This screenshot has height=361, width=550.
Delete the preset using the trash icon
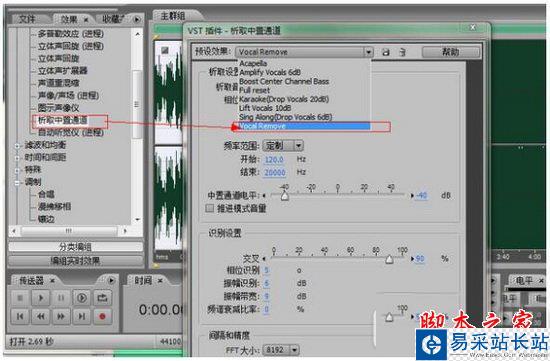click(403, 52)
